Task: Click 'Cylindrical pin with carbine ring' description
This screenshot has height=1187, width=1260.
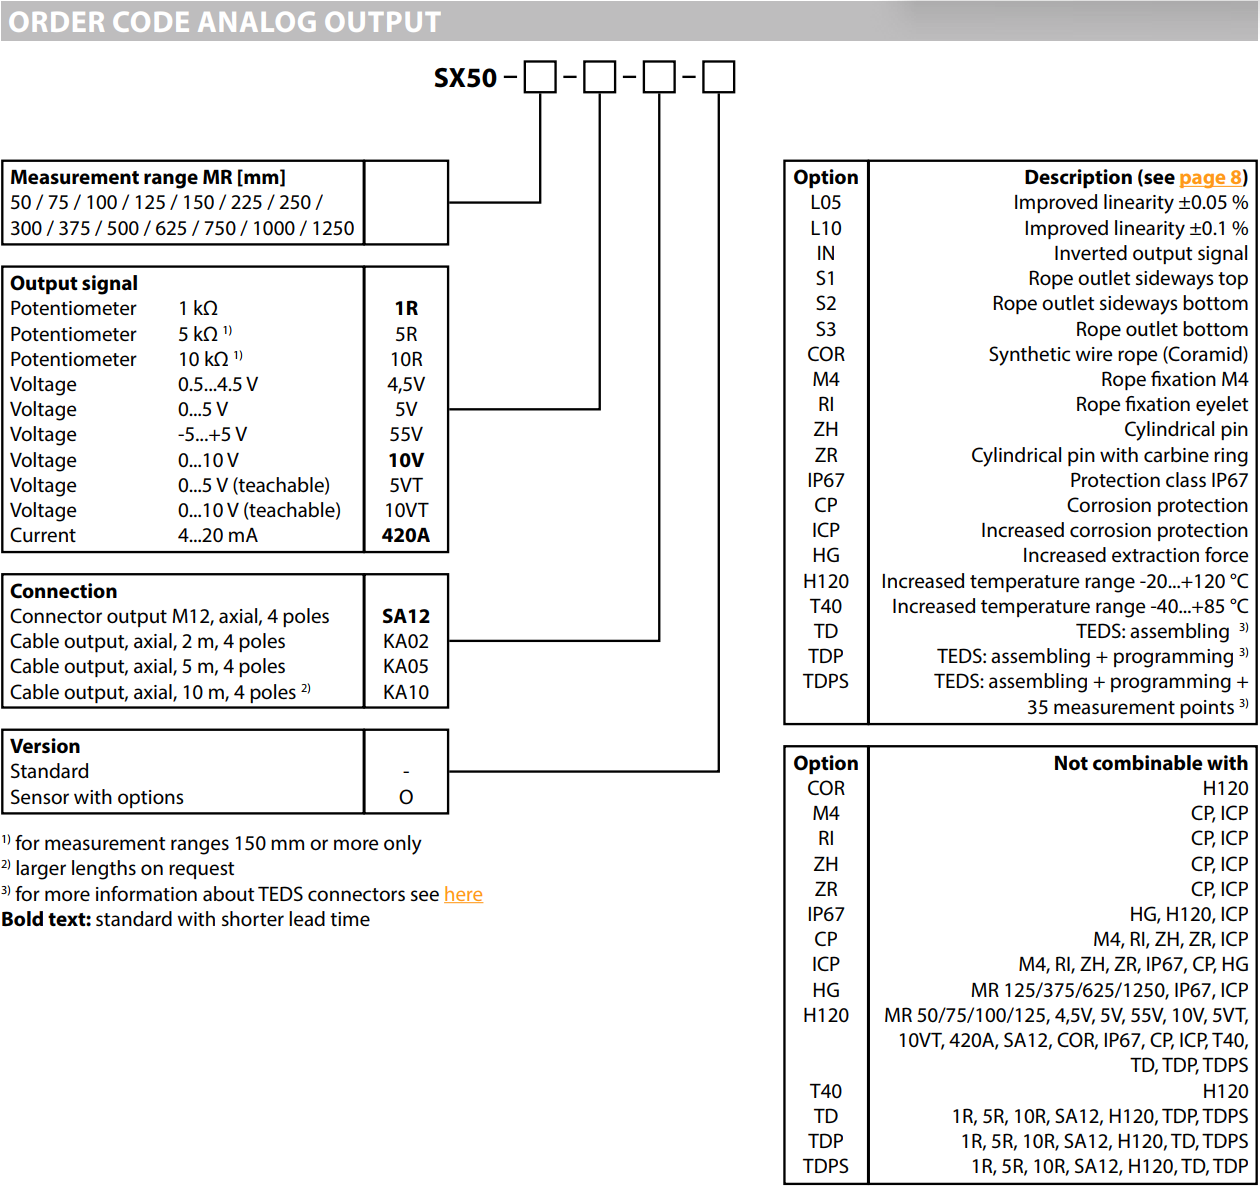Action: (1110, 455)
